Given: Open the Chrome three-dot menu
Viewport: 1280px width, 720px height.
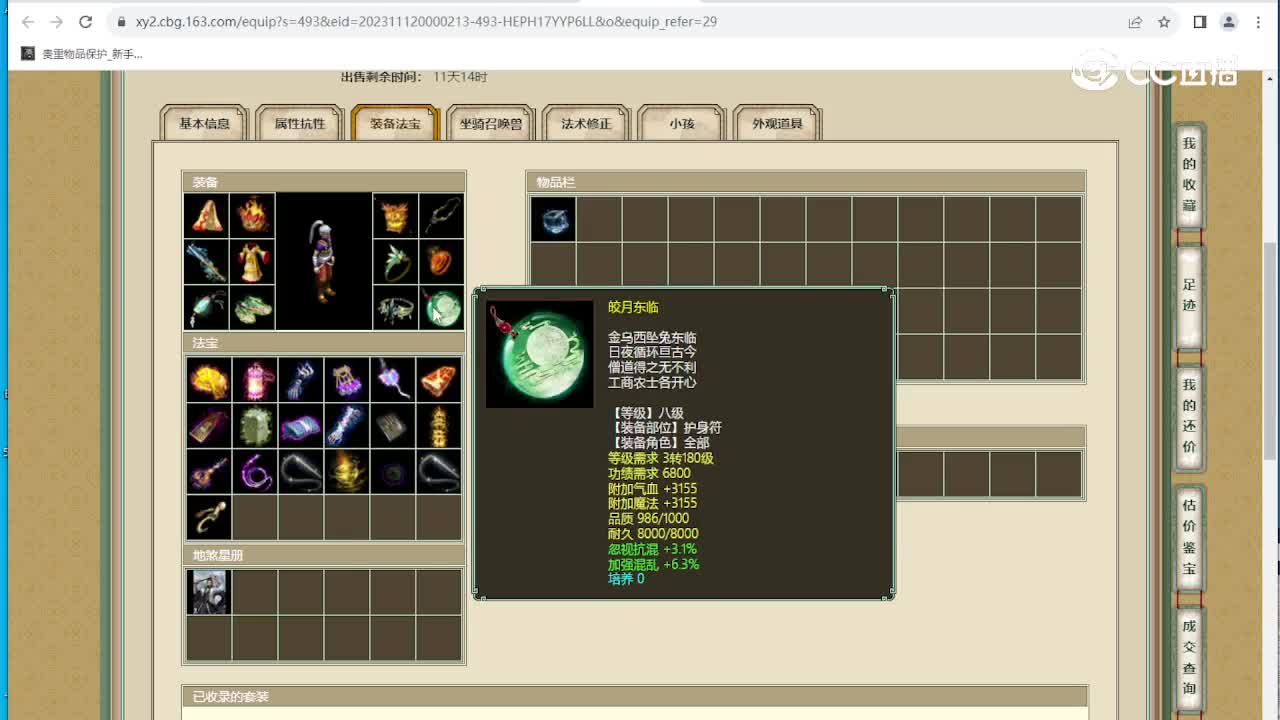Looking at the screenshot, I should point(1258,21).
